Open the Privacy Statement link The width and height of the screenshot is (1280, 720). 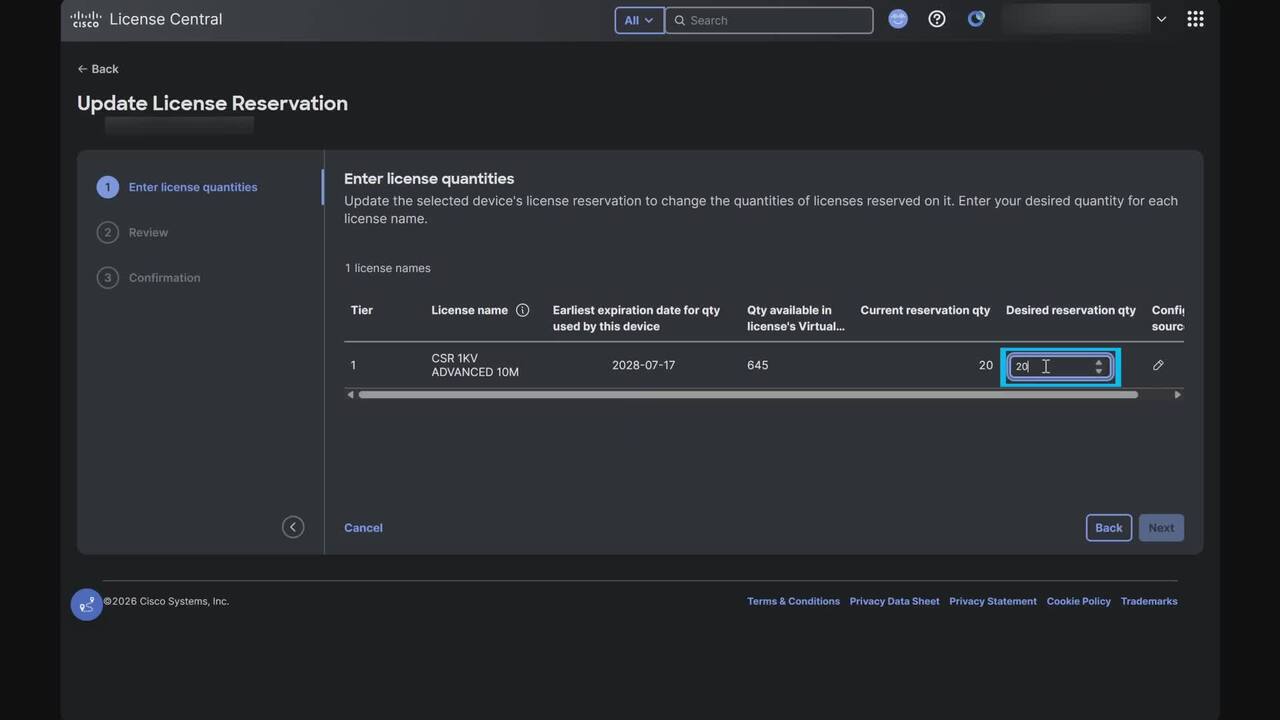point(992,601)
